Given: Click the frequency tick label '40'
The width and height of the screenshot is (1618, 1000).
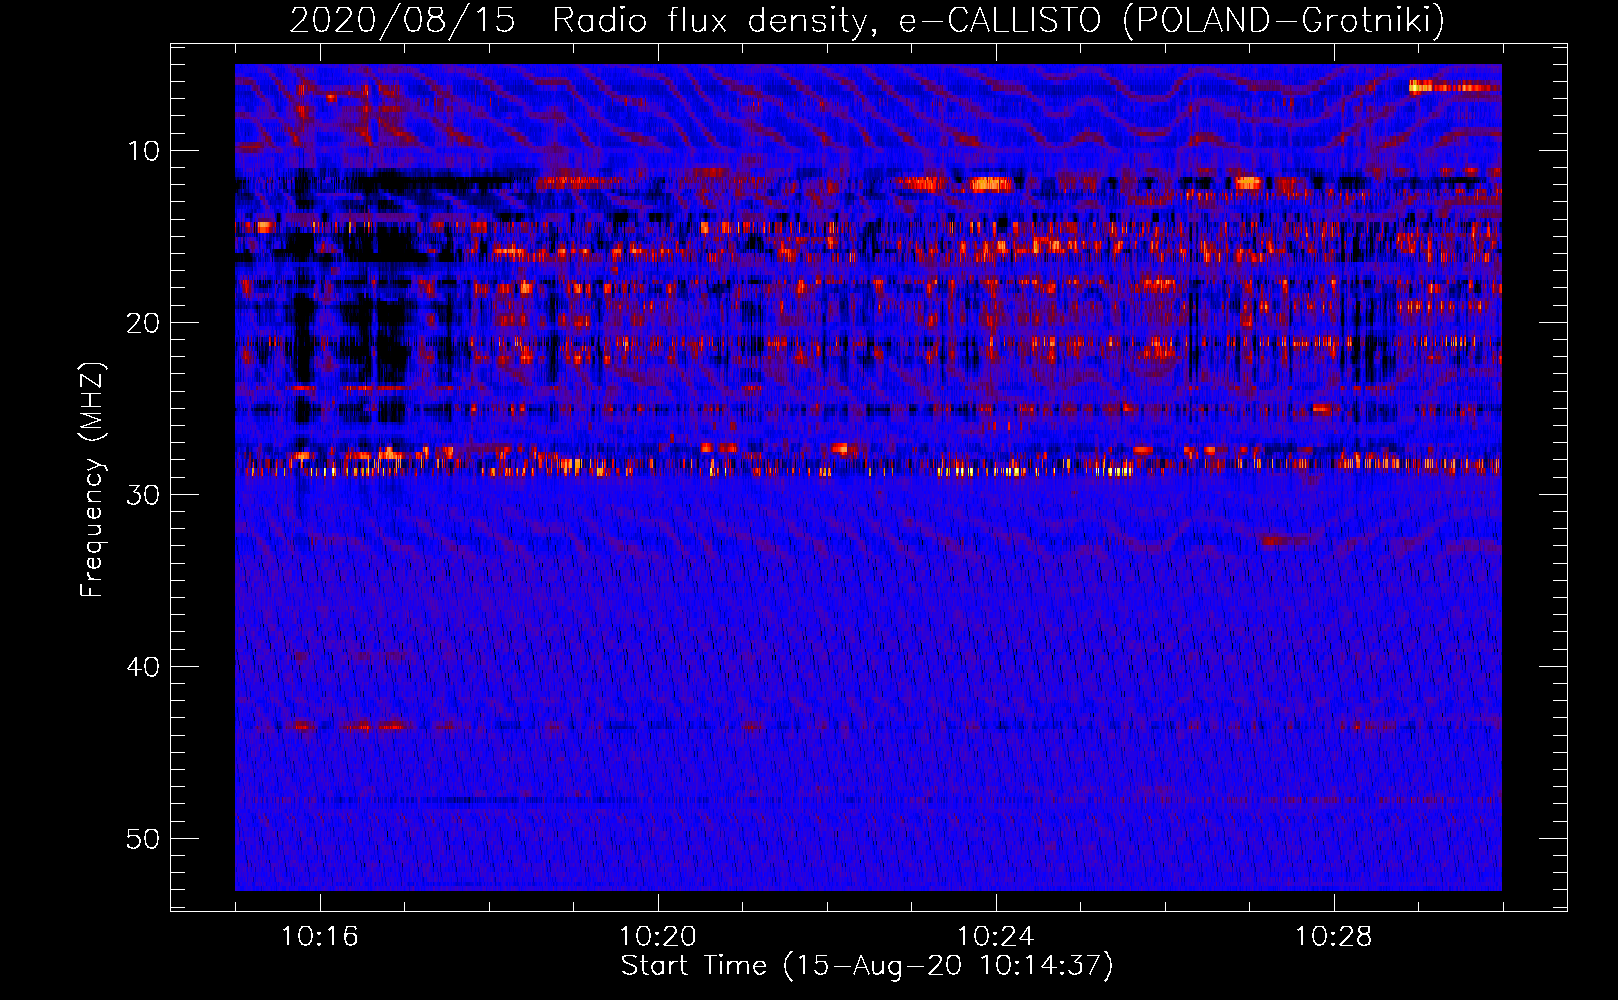Looking at the screenshot, I should (x=143, y=667).
